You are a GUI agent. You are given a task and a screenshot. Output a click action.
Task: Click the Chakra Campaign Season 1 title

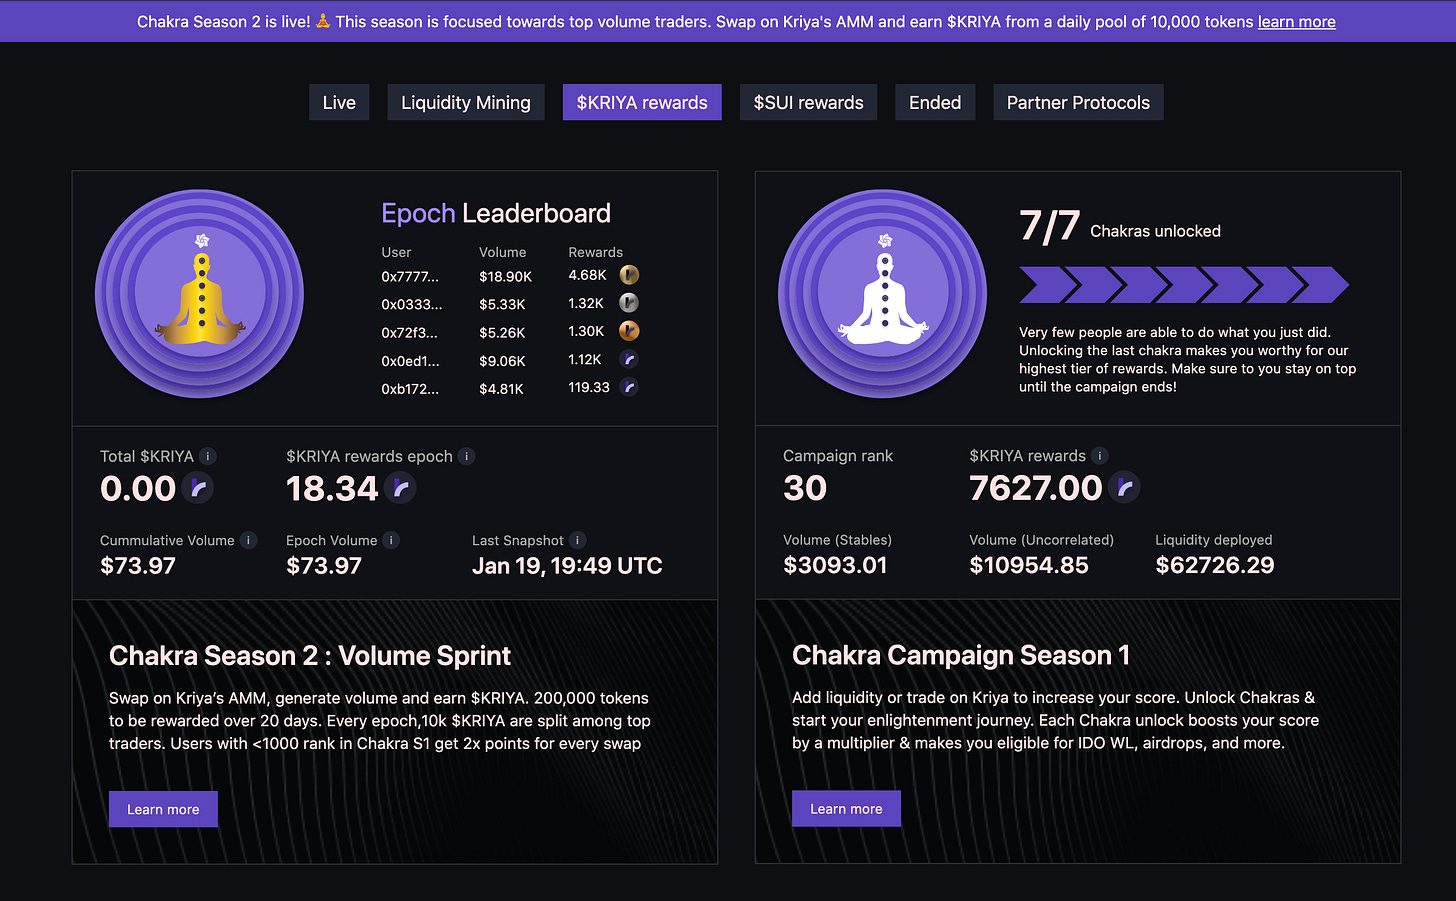point(961,655)
